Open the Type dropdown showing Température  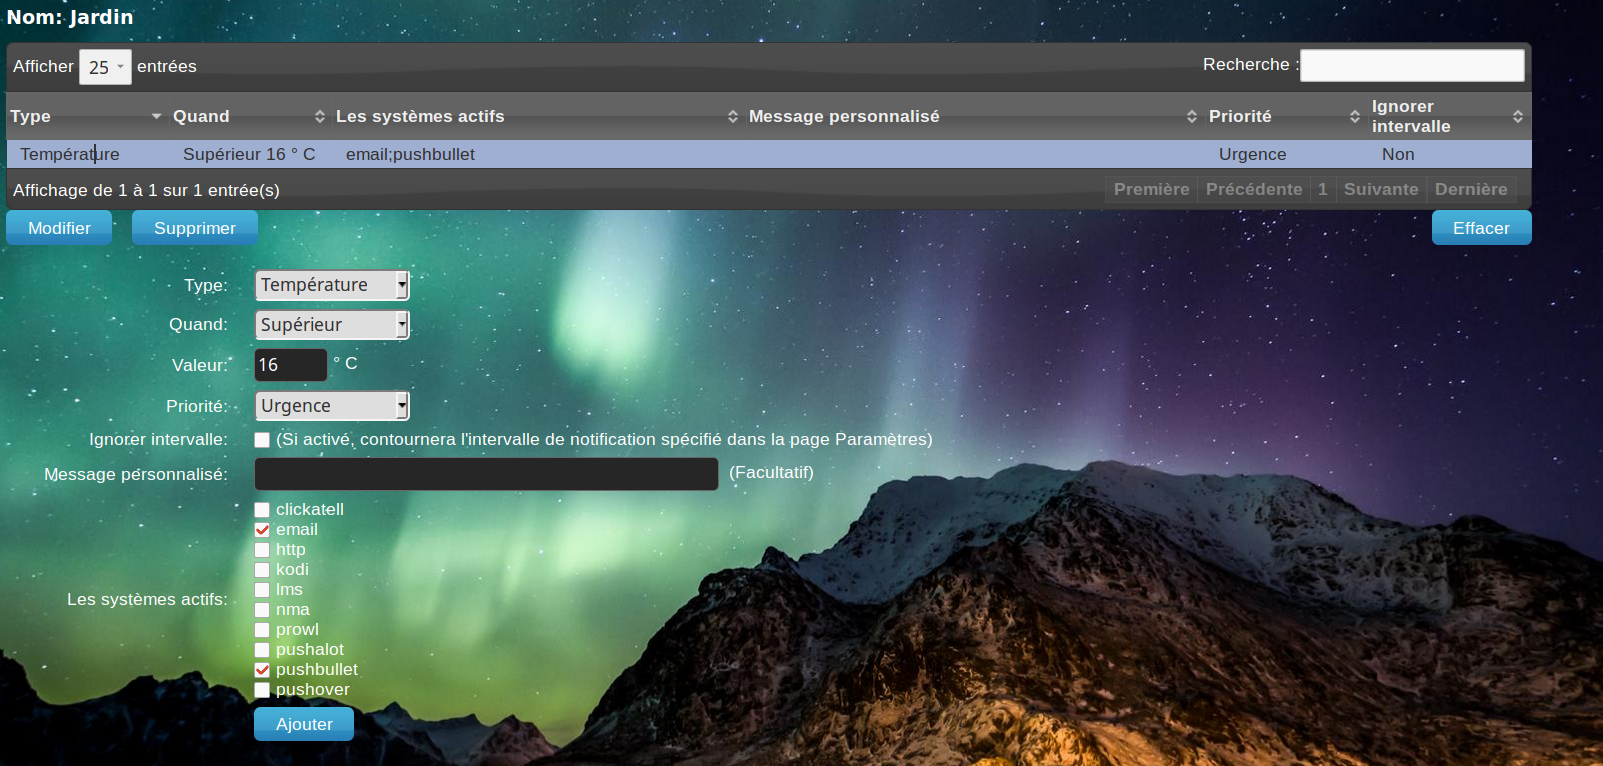tap(332, 285)
